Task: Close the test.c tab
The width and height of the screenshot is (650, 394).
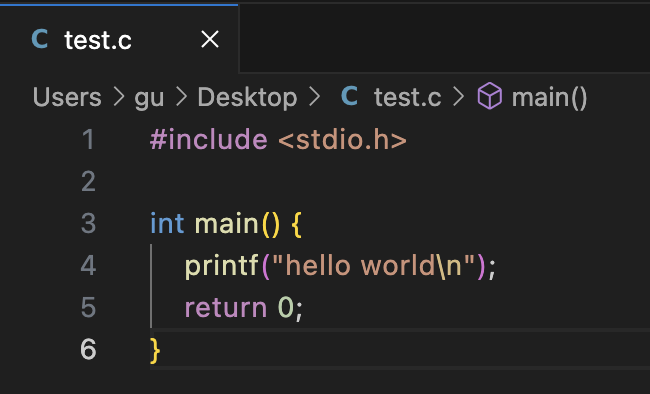Action: [x=210, y=40]
